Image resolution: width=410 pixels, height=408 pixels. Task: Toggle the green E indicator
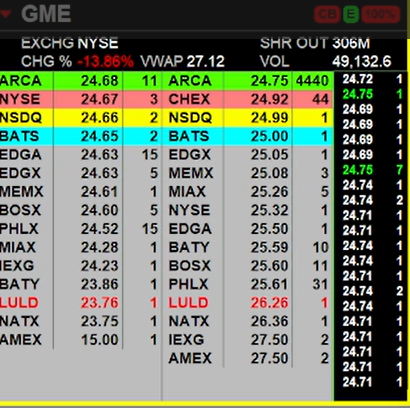[x=350, y=14]
